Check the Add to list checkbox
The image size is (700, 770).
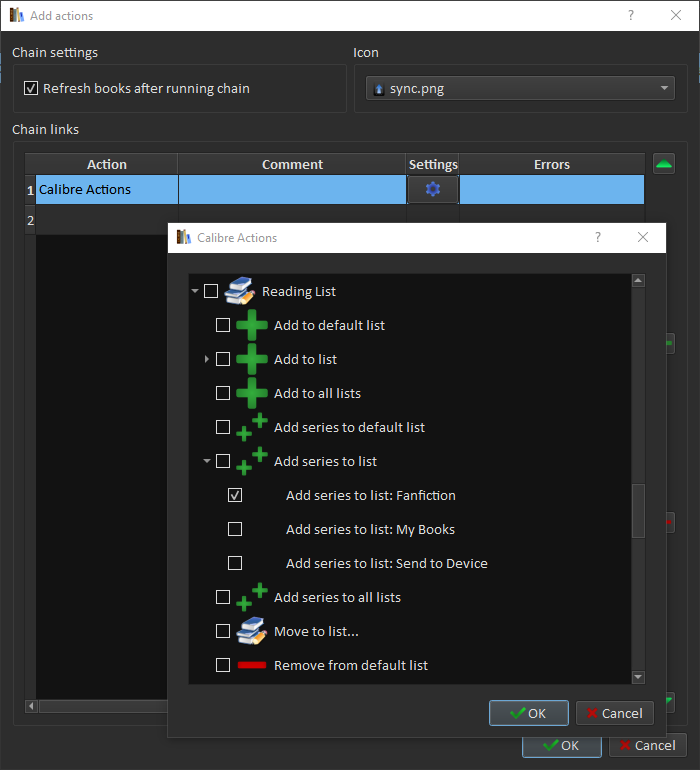[x=223, y=359]
